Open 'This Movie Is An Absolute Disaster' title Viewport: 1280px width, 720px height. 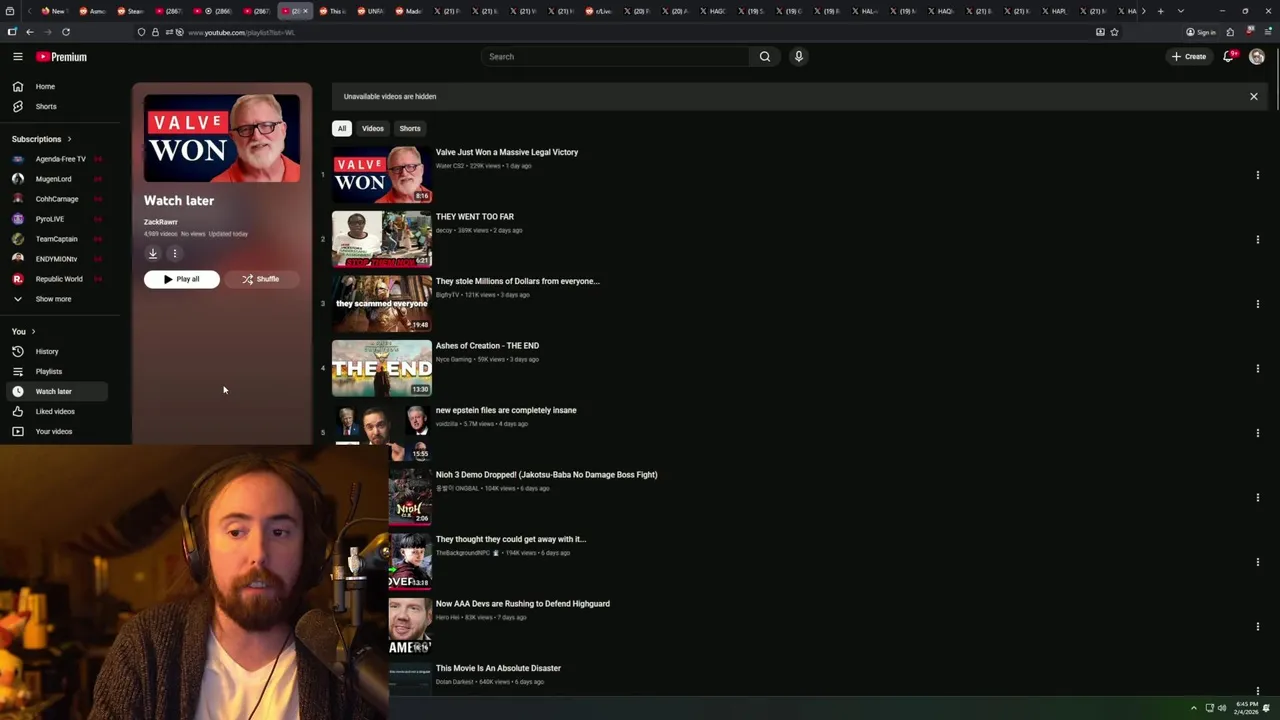click(x=498, y=669)
